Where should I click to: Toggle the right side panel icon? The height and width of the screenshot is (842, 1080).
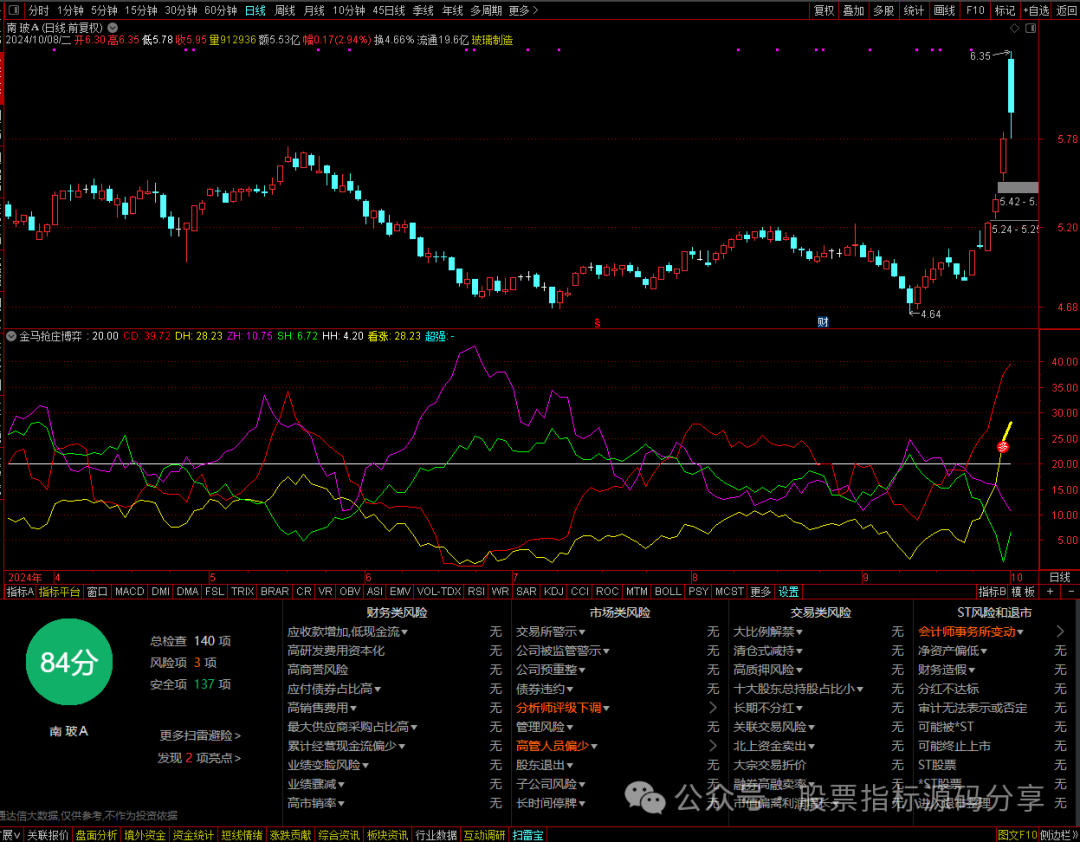(1030, 28)
